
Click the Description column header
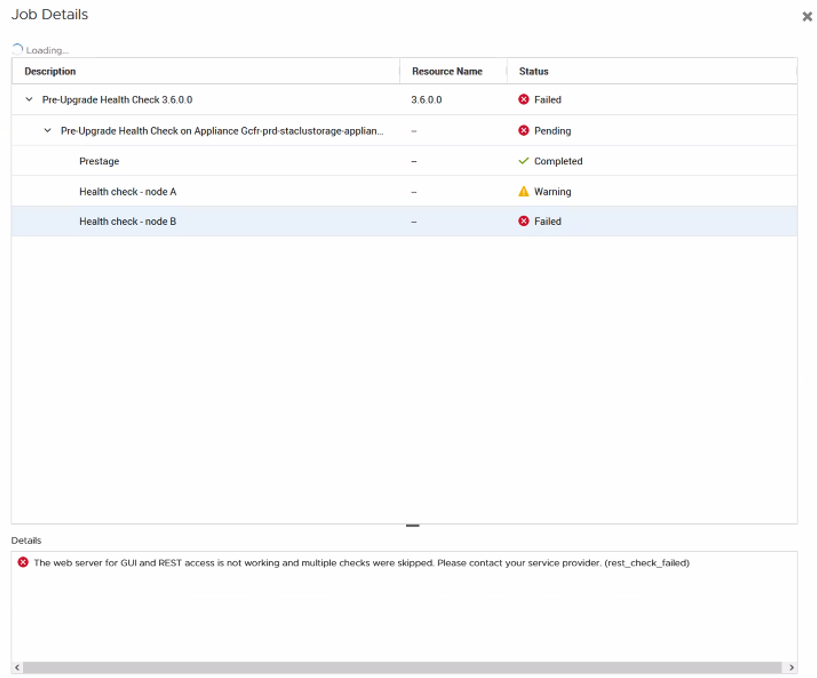pyautogui.click(x=49, y=71)
